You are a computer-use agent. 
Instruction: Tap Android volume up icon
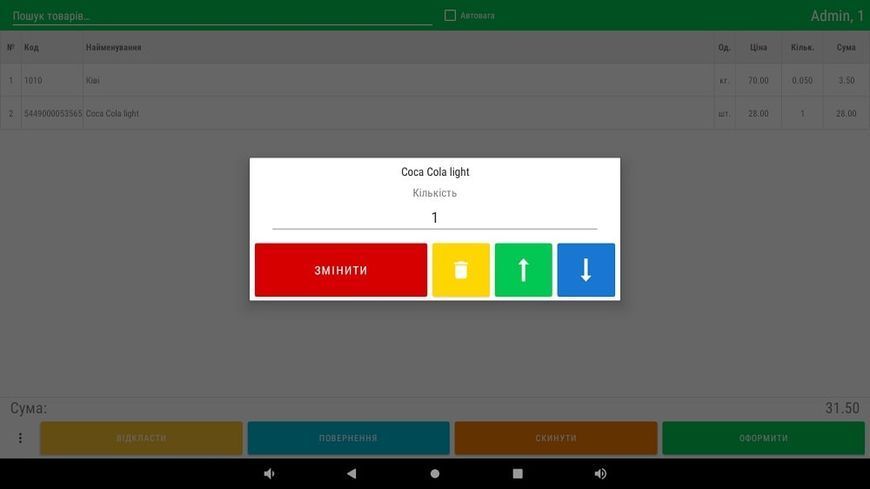(x=600, y=473)
